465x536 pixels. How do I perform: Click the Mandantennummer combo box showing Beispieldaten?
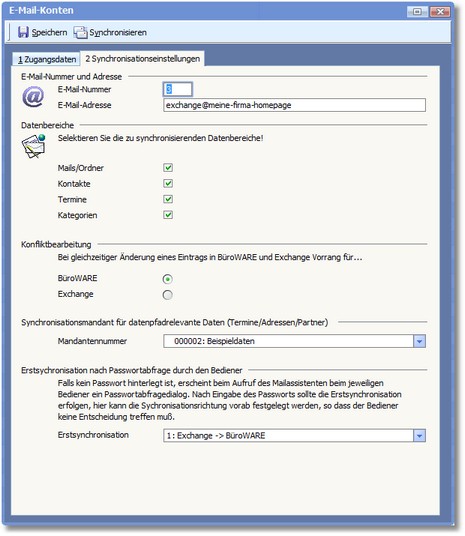[x=294, y=341]
